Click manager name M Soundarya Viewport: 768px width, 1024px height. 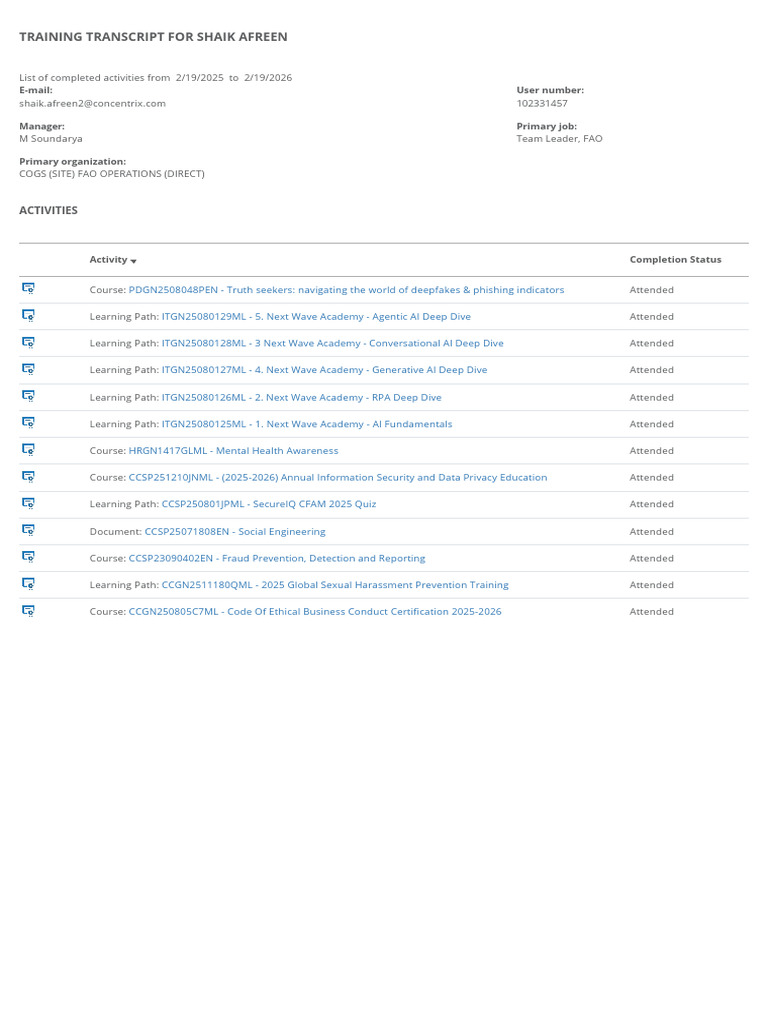point(51,138)
